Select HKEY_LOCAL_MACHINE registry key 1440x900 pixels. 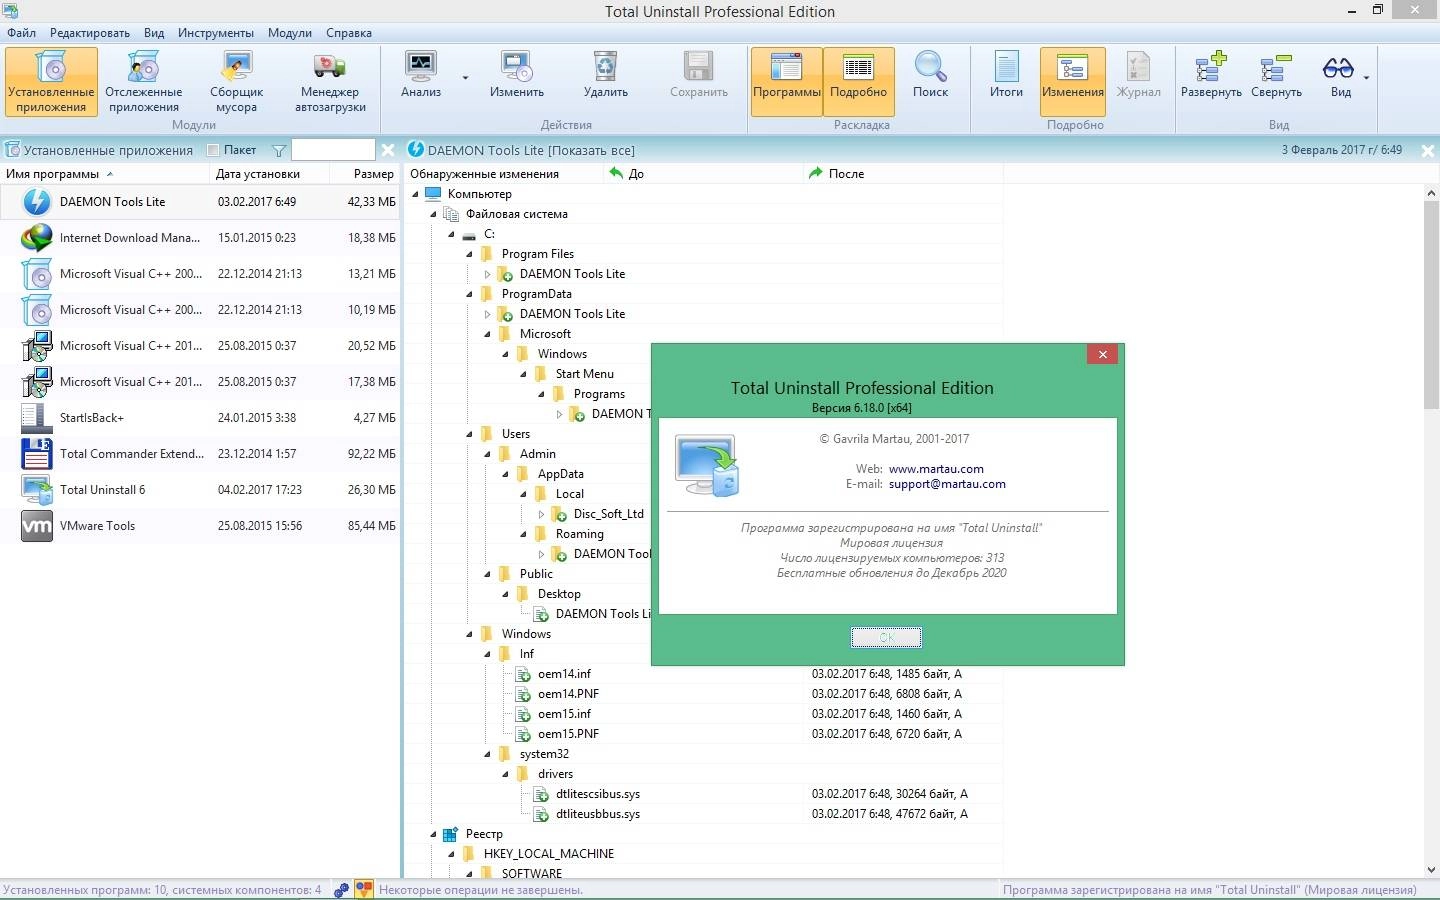(548, 854)
